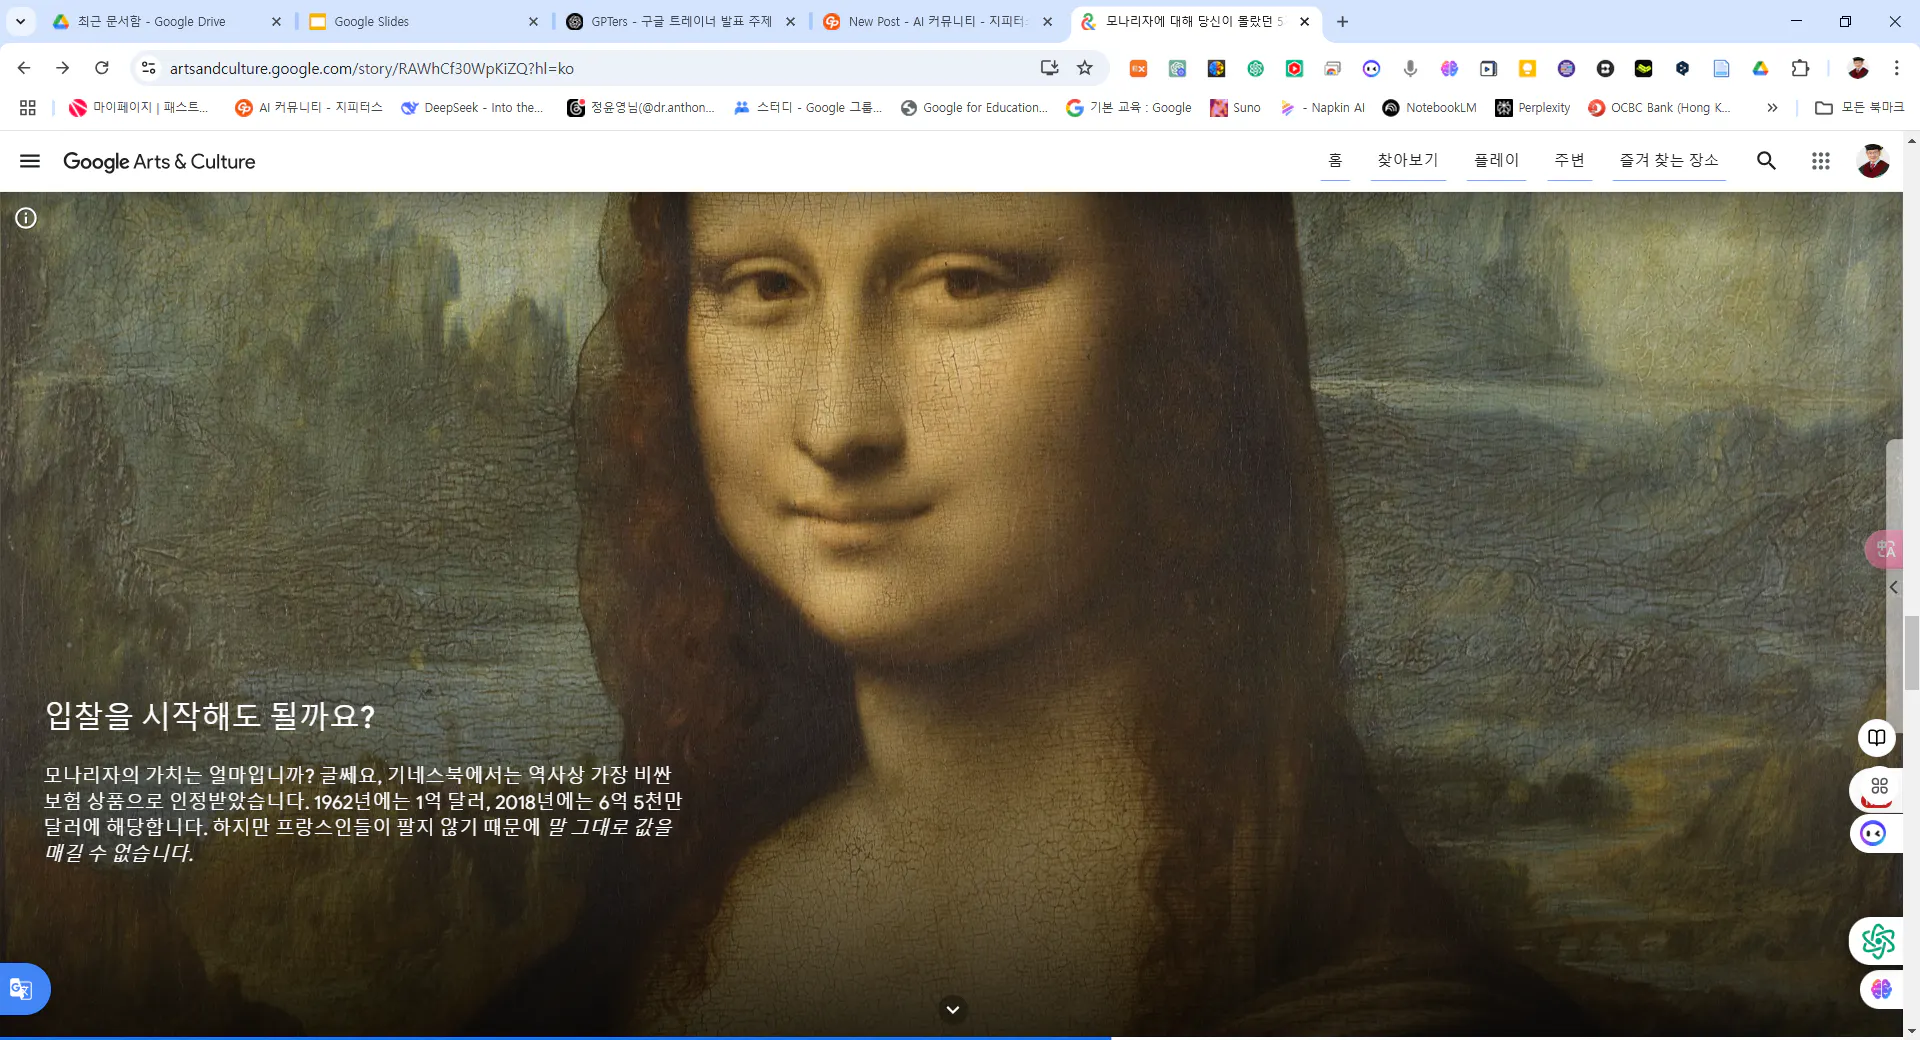The width and height of the screenshot is (1920, 1040).
Task: Click the green knot-logo floating button
Action: coord(1877,941)
